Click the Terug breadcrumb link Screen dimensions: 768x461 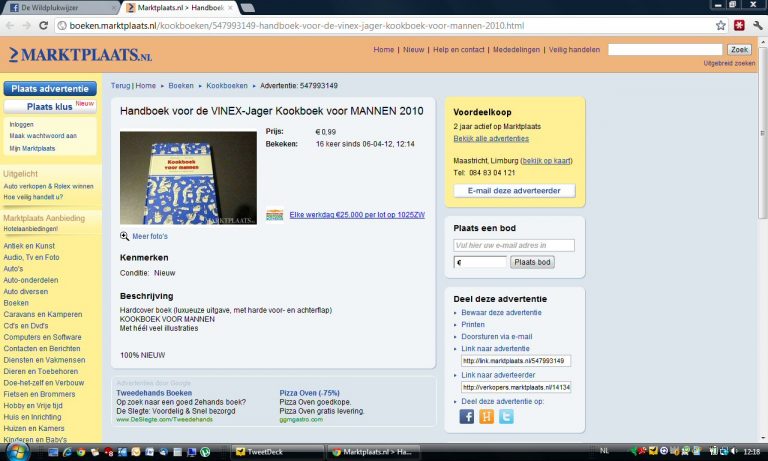(120, 85)
